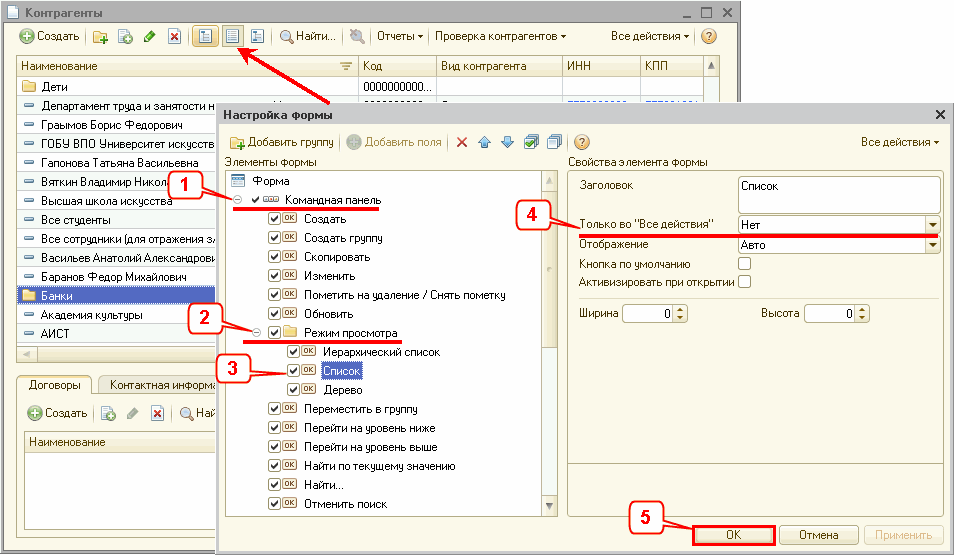Select Найти по текущему значению tree item
954x555 pixels.
click(x=380, y=466)
